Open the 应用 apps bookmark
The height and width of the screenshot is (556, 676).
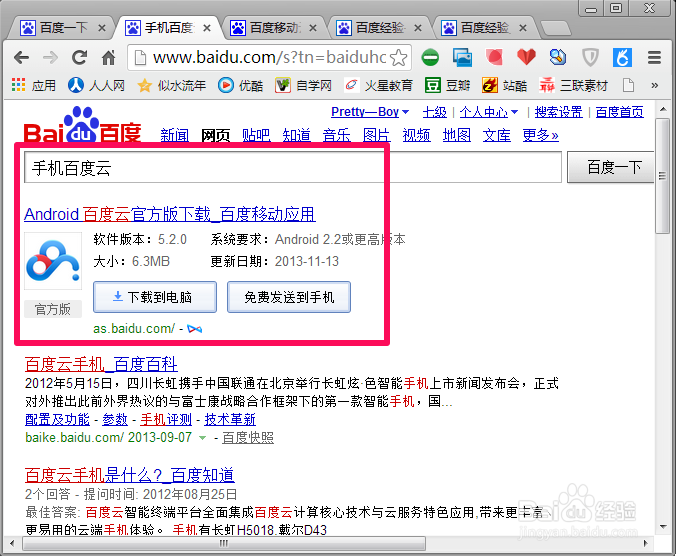(34, 85)
